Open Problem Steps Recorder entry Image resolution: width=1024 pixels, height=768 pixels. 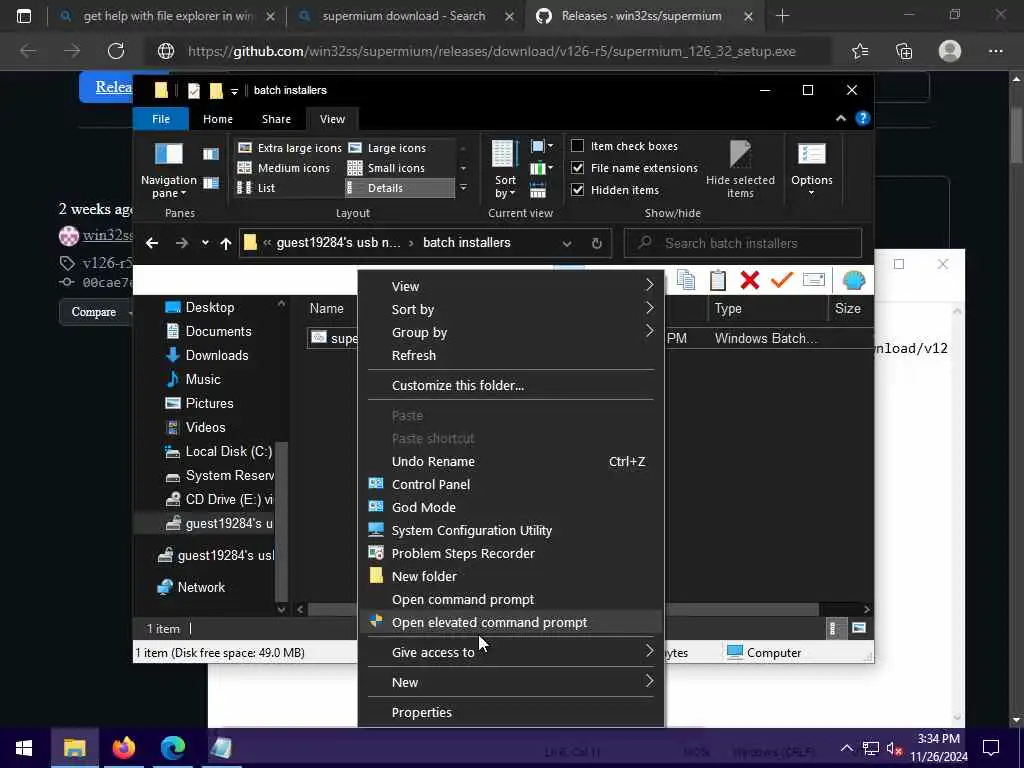[x=511, y=553]
